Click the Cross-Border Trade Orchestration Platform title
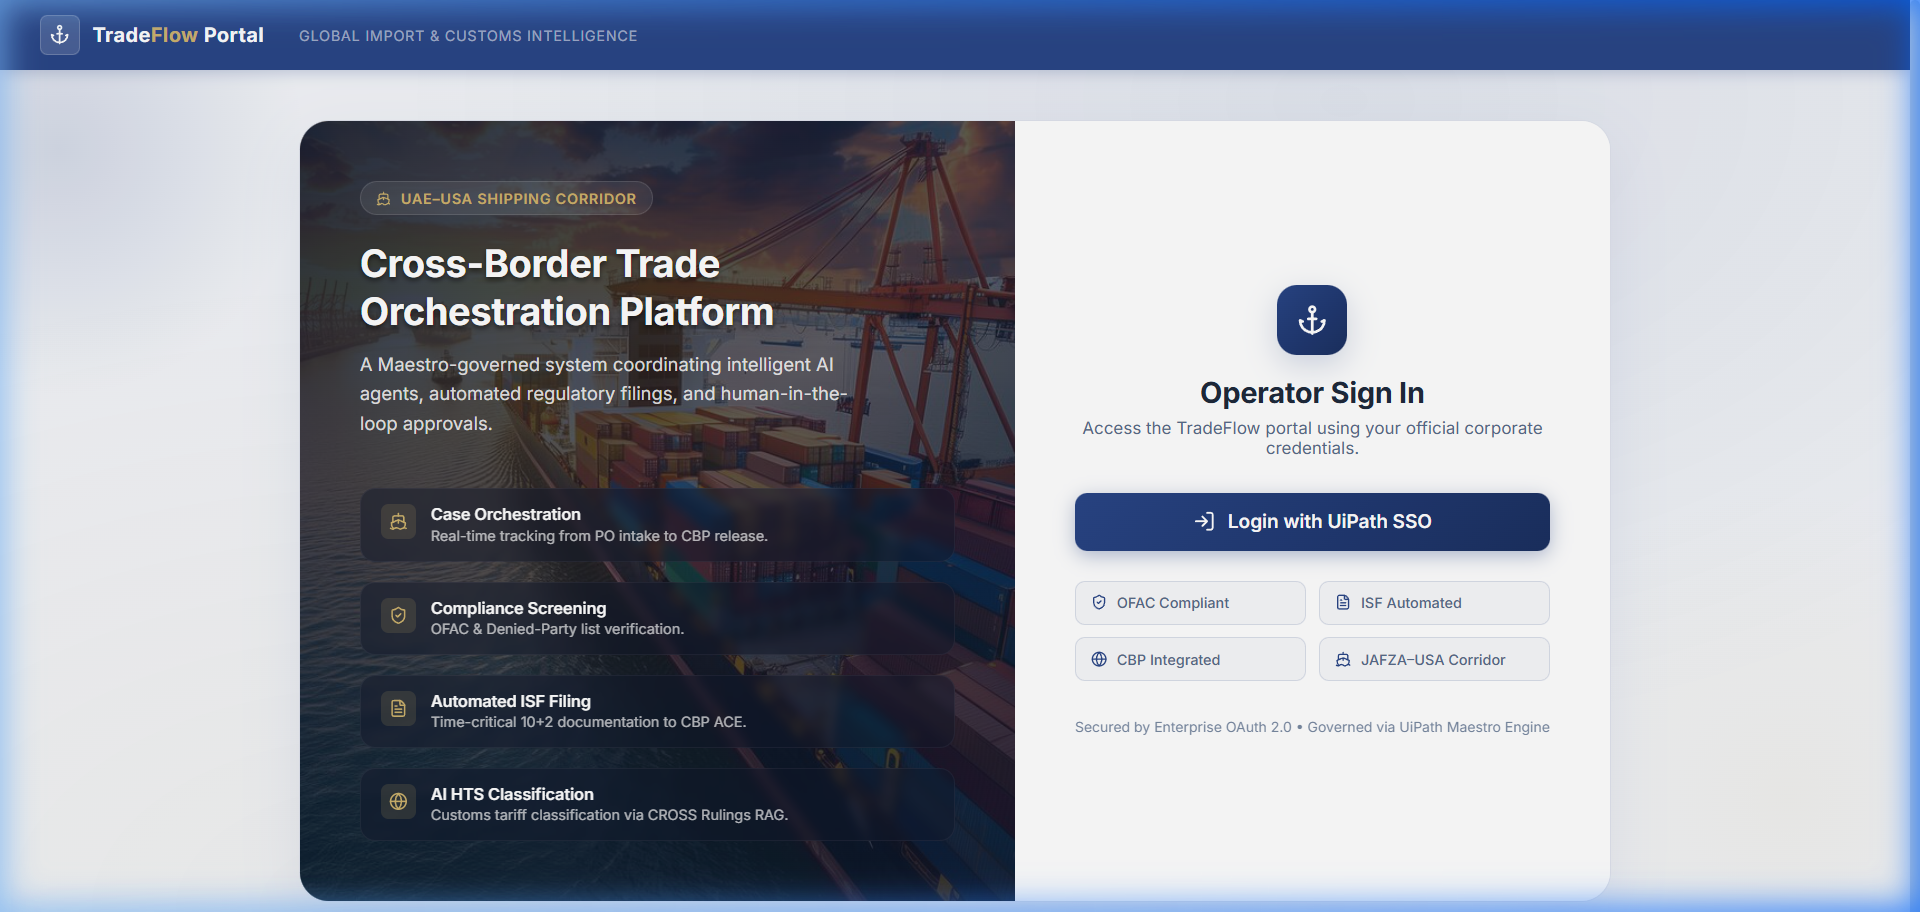This screenshot has width=1920, height=912. coord(567,288)
